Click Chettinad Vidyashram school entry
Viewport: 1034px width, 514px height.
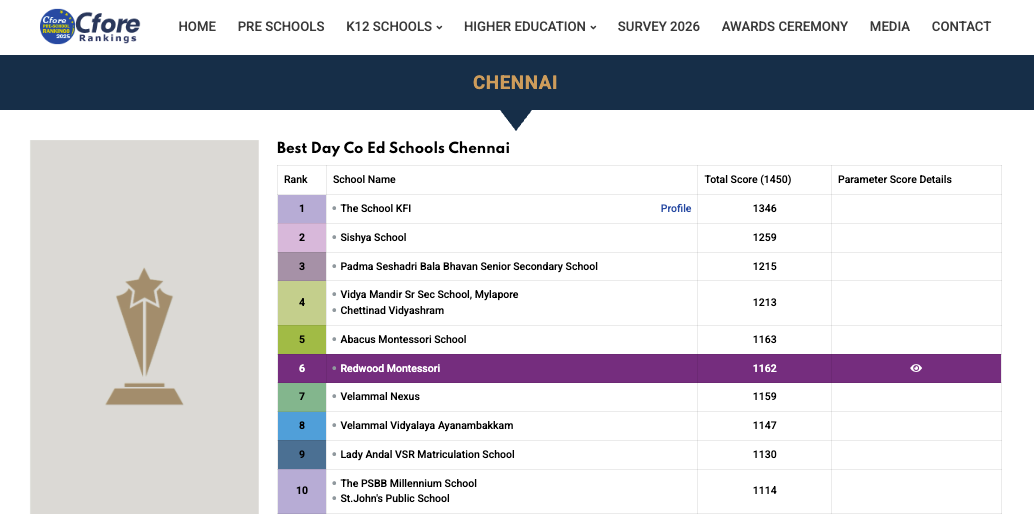click(x=392, y=311)
